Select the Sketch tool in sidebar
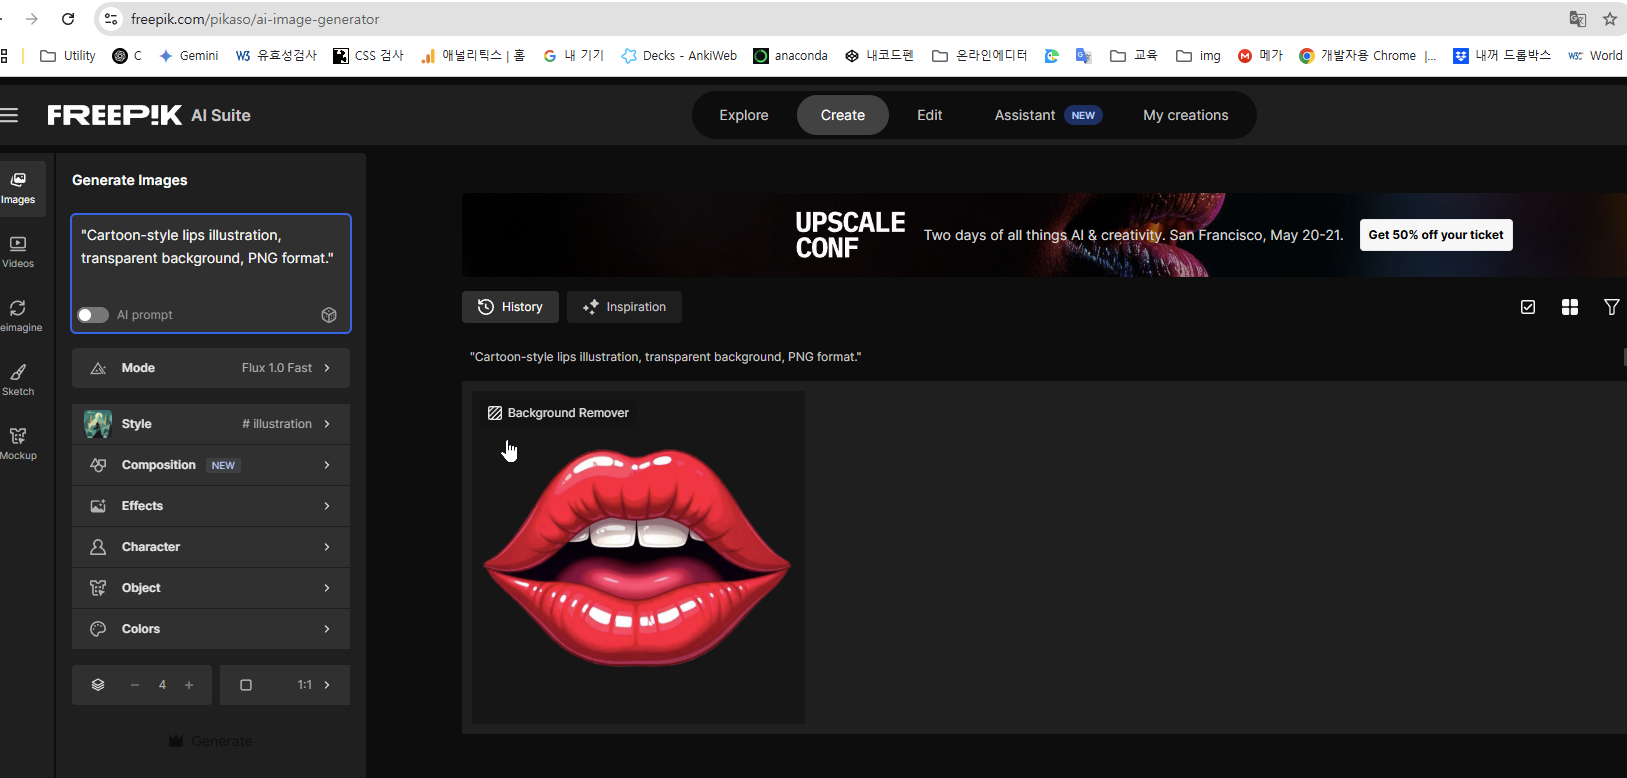1627x778 pixels. [18, 380]
